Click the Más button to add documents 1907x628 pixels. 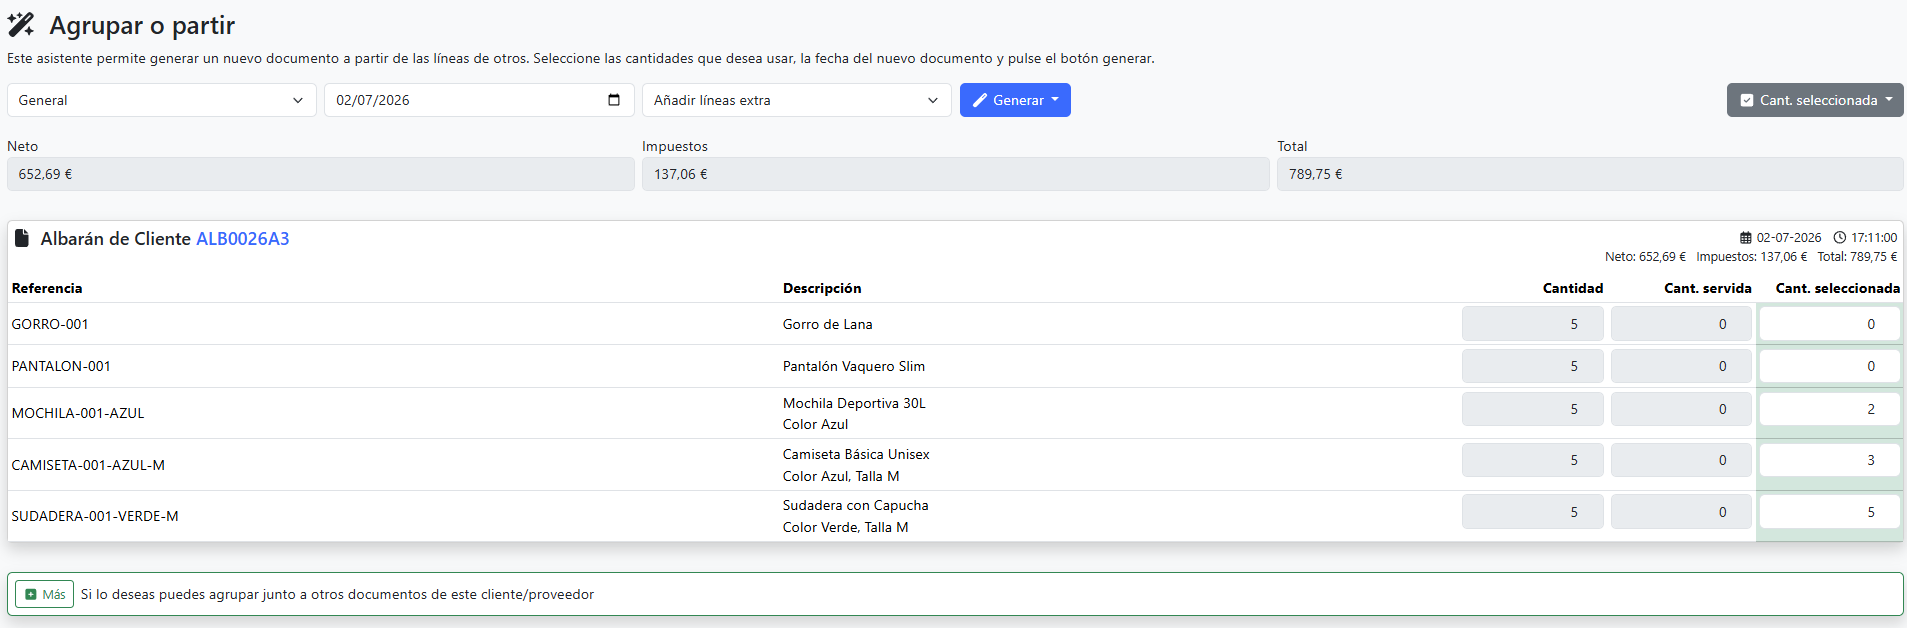point(44,594)
